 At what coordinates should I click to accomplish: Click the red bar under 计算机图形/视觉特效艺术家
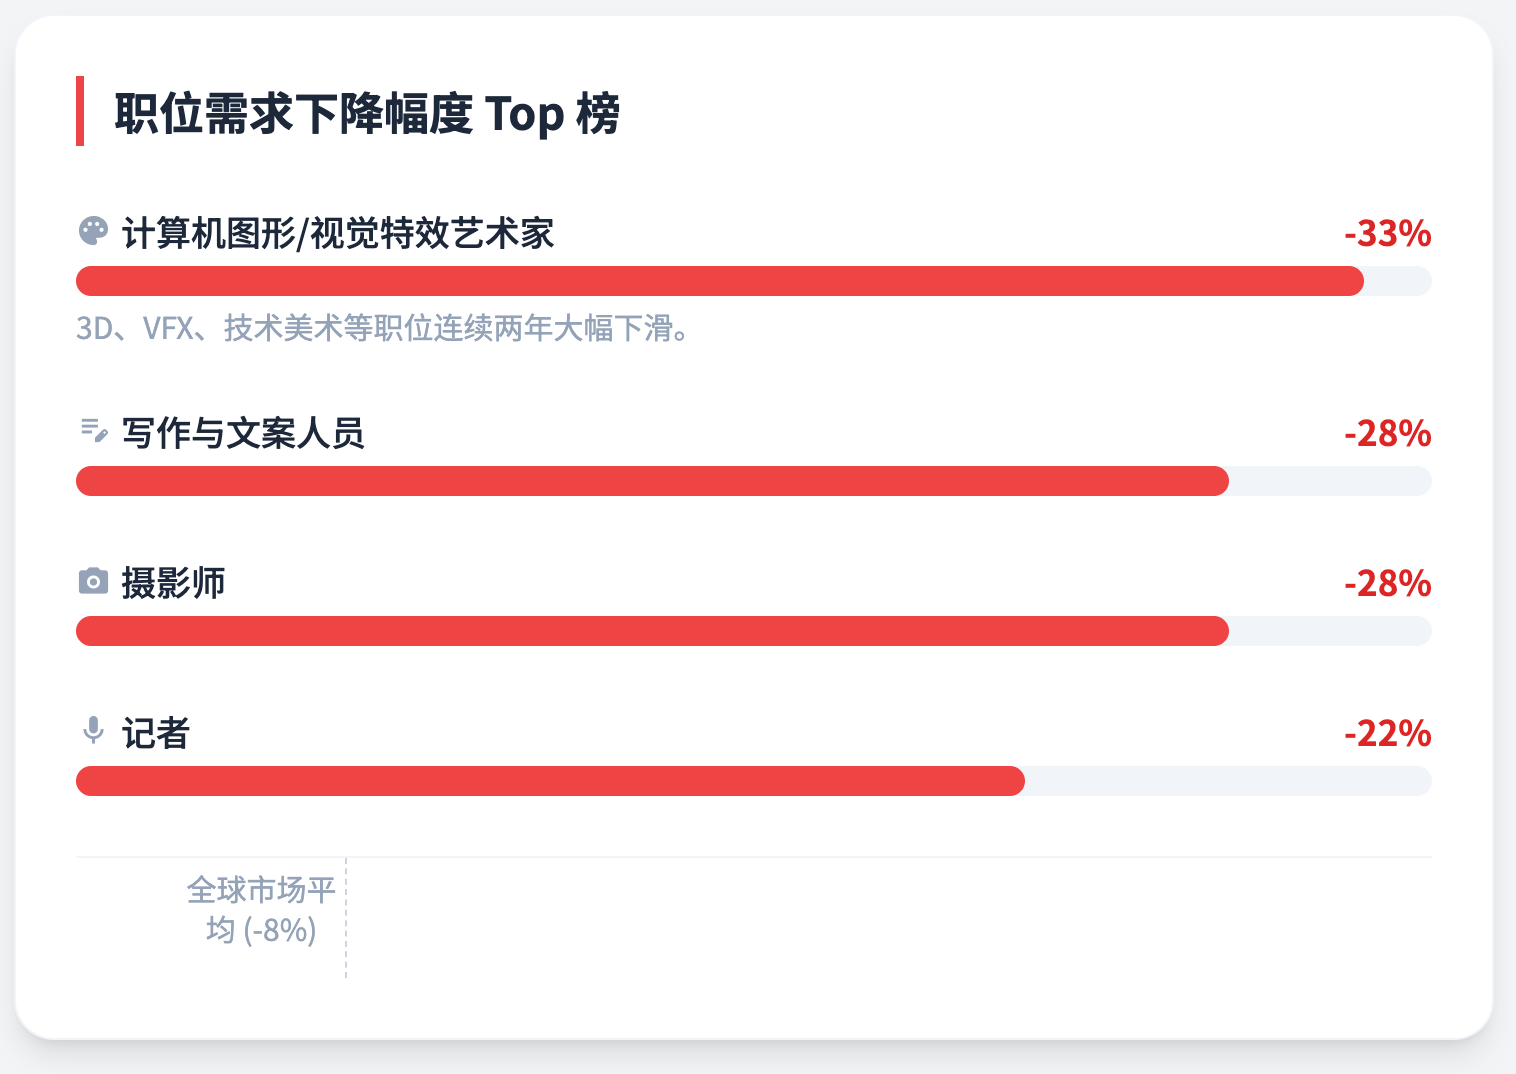(720, 281)
